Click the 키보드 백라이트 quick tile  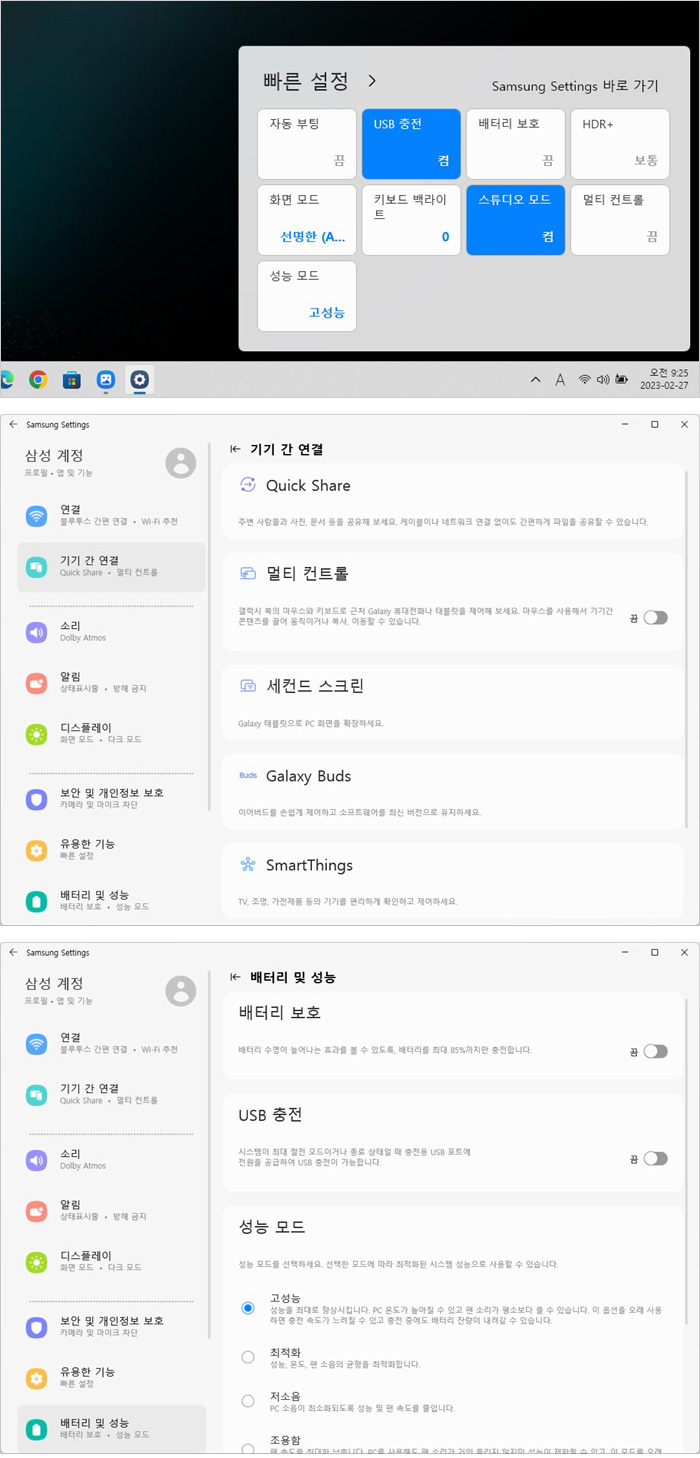click(411, 220)
